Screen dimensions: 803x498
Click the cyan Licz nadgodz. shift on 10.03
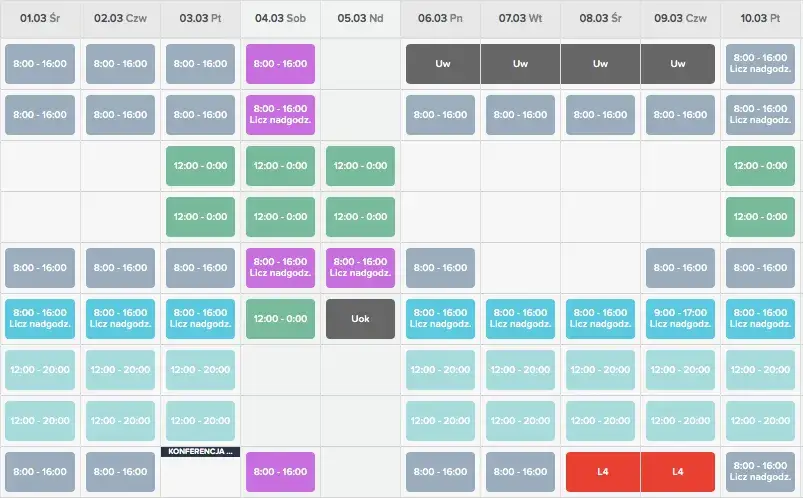(761, 319)
